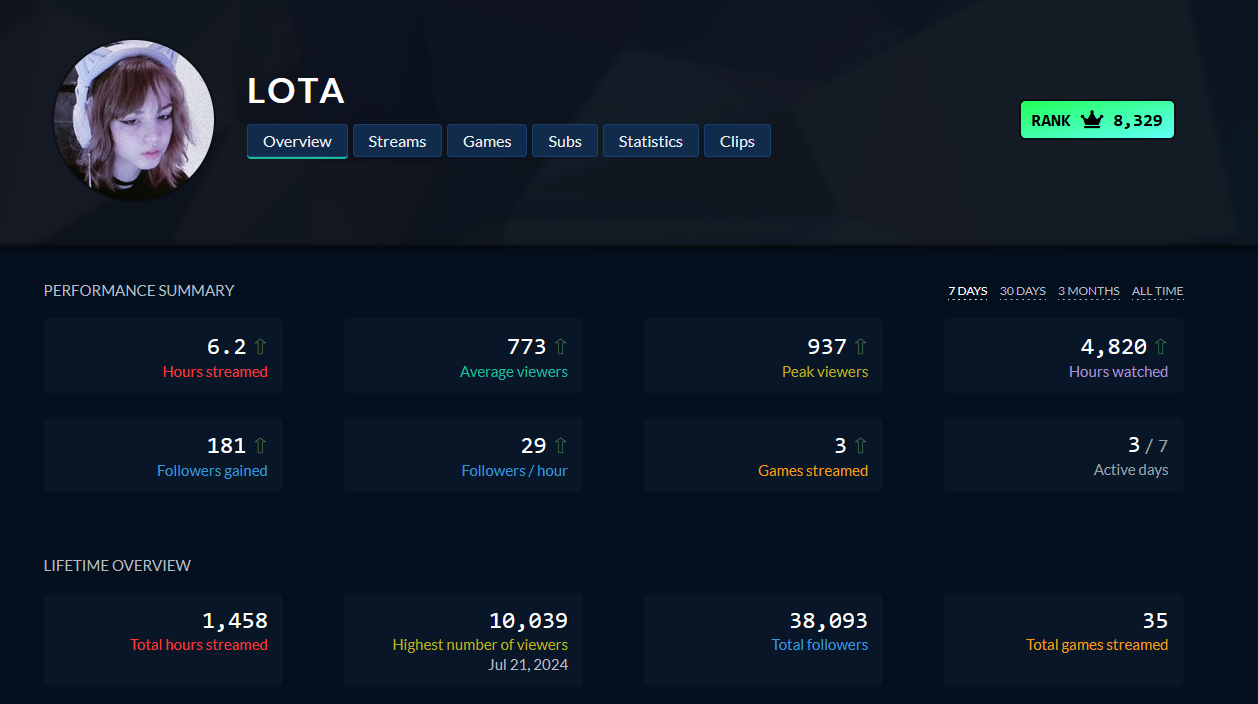Click the up arrow next to 29
1258x704 pixels.
tap(560, 446)
